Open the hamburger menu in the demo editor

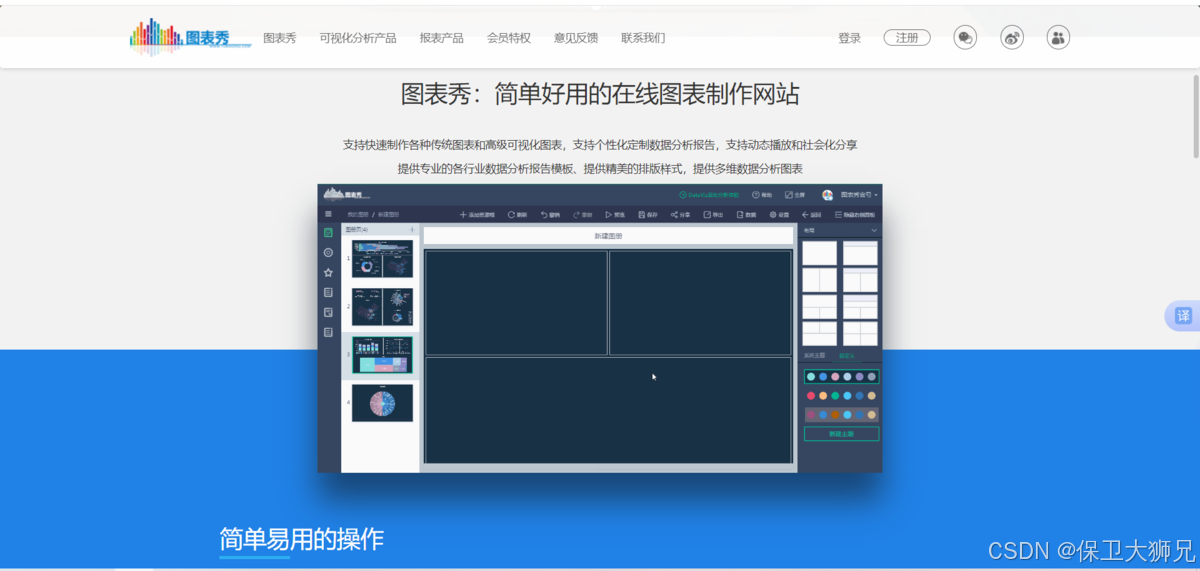coord(328,214)
